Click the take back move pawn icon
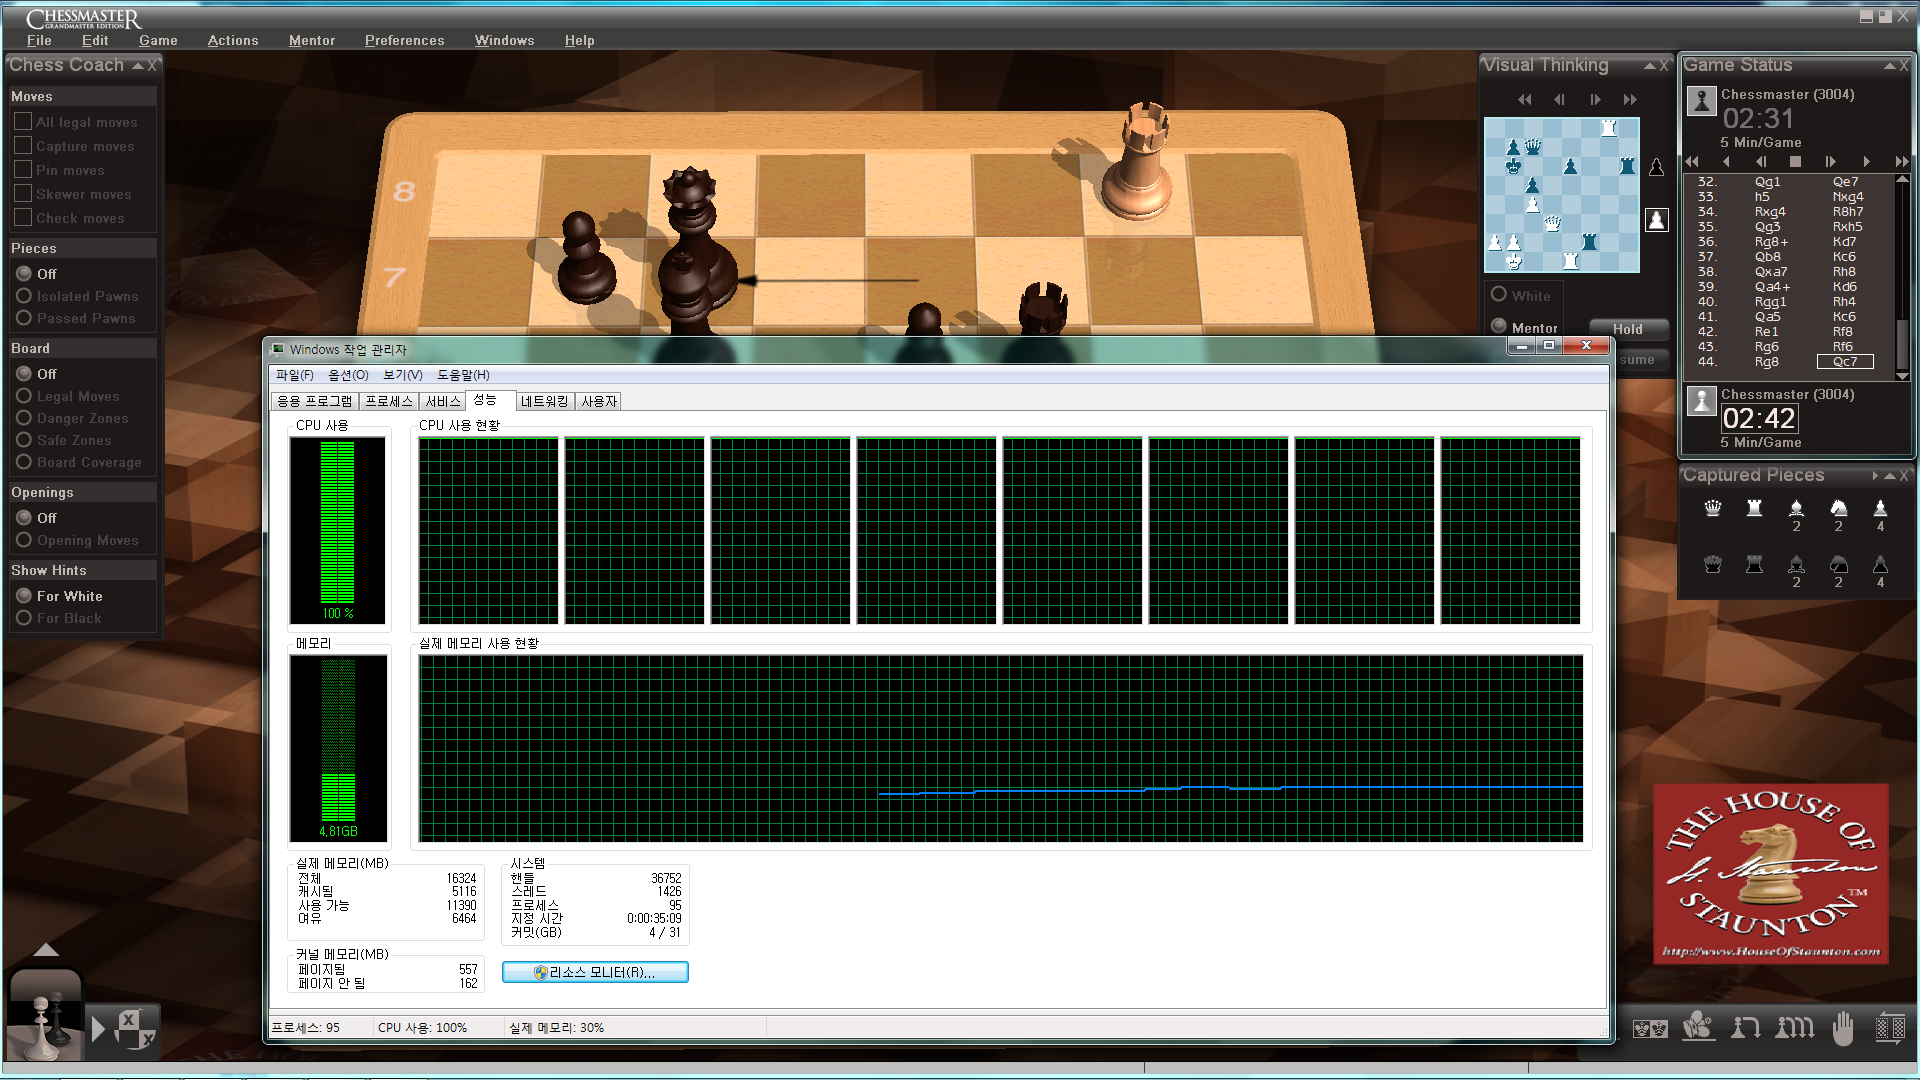Screen dimensions: 1920x1080 [1746, 1028]
